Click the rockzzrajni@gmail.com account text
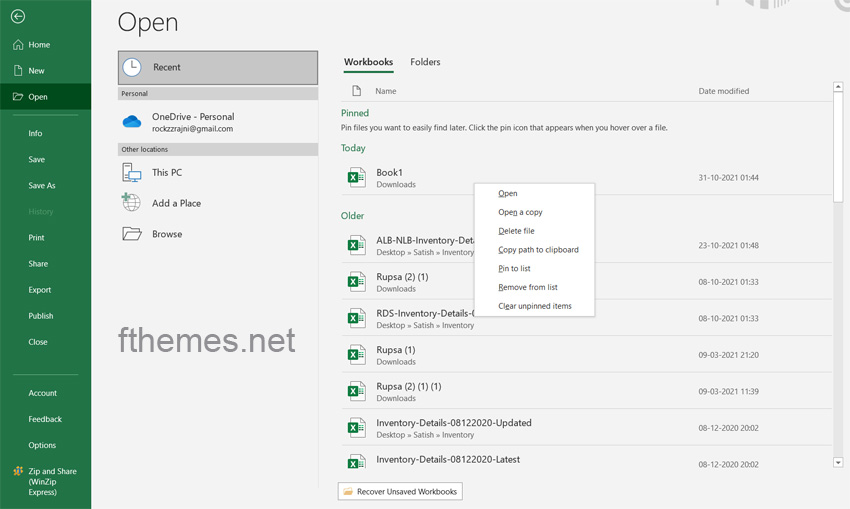Image resolution: width=850 pixels, height=509 pixels. click(x=192, y=129)
